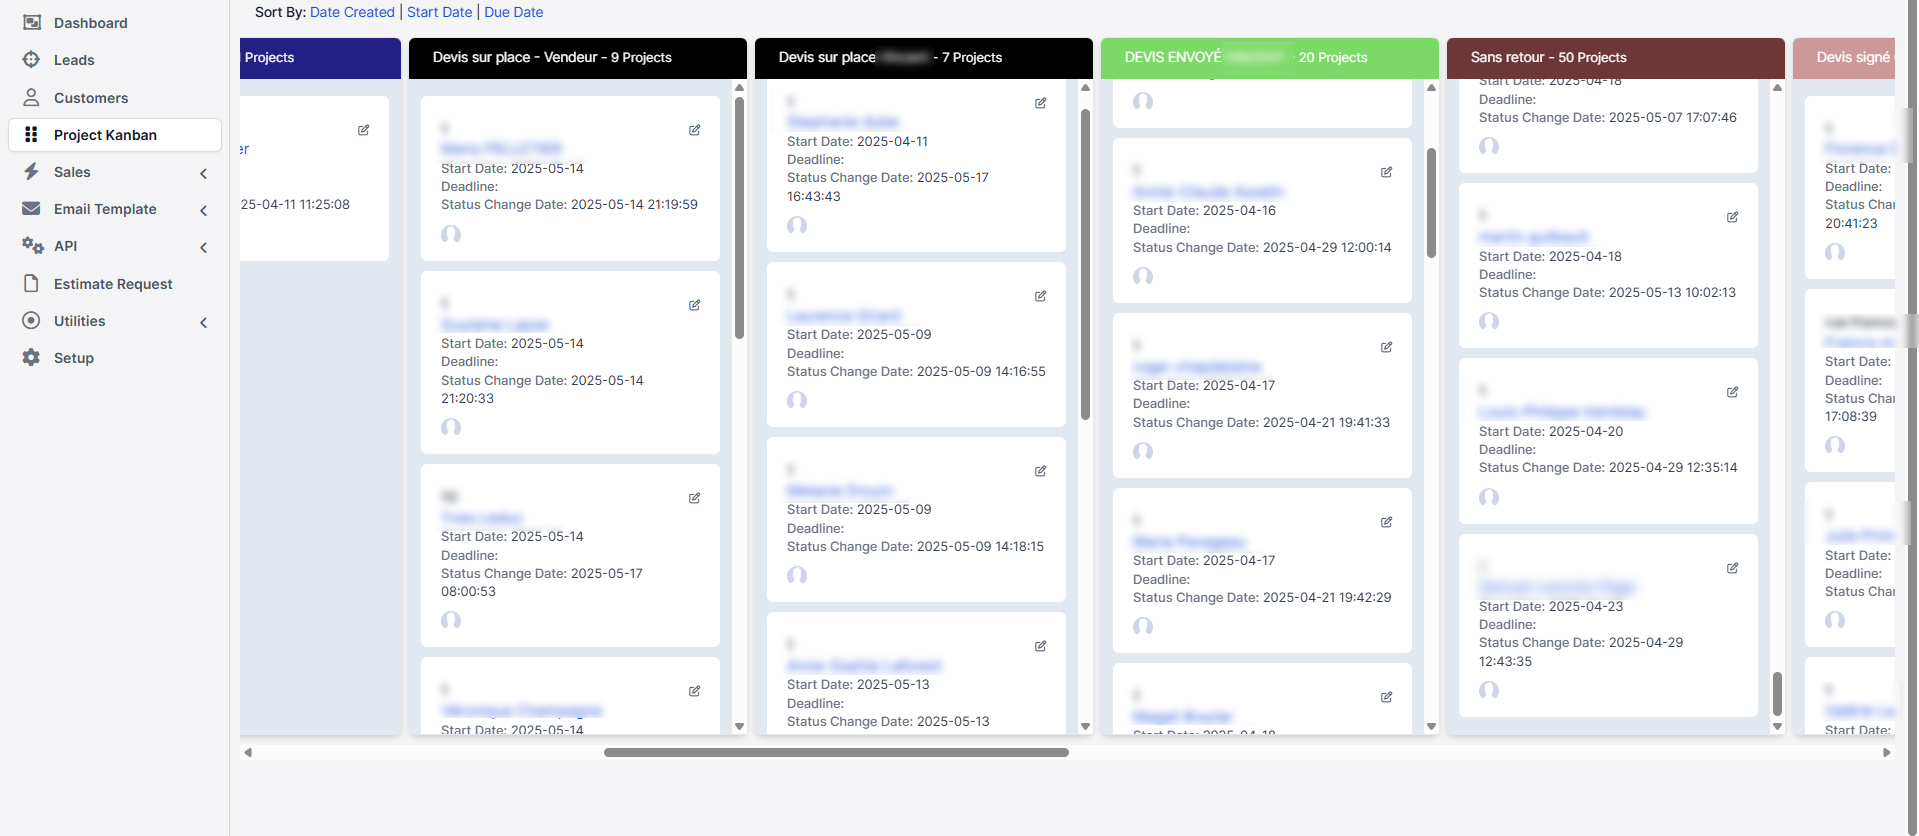Click the Utilities circle icon

coord(32,320)
